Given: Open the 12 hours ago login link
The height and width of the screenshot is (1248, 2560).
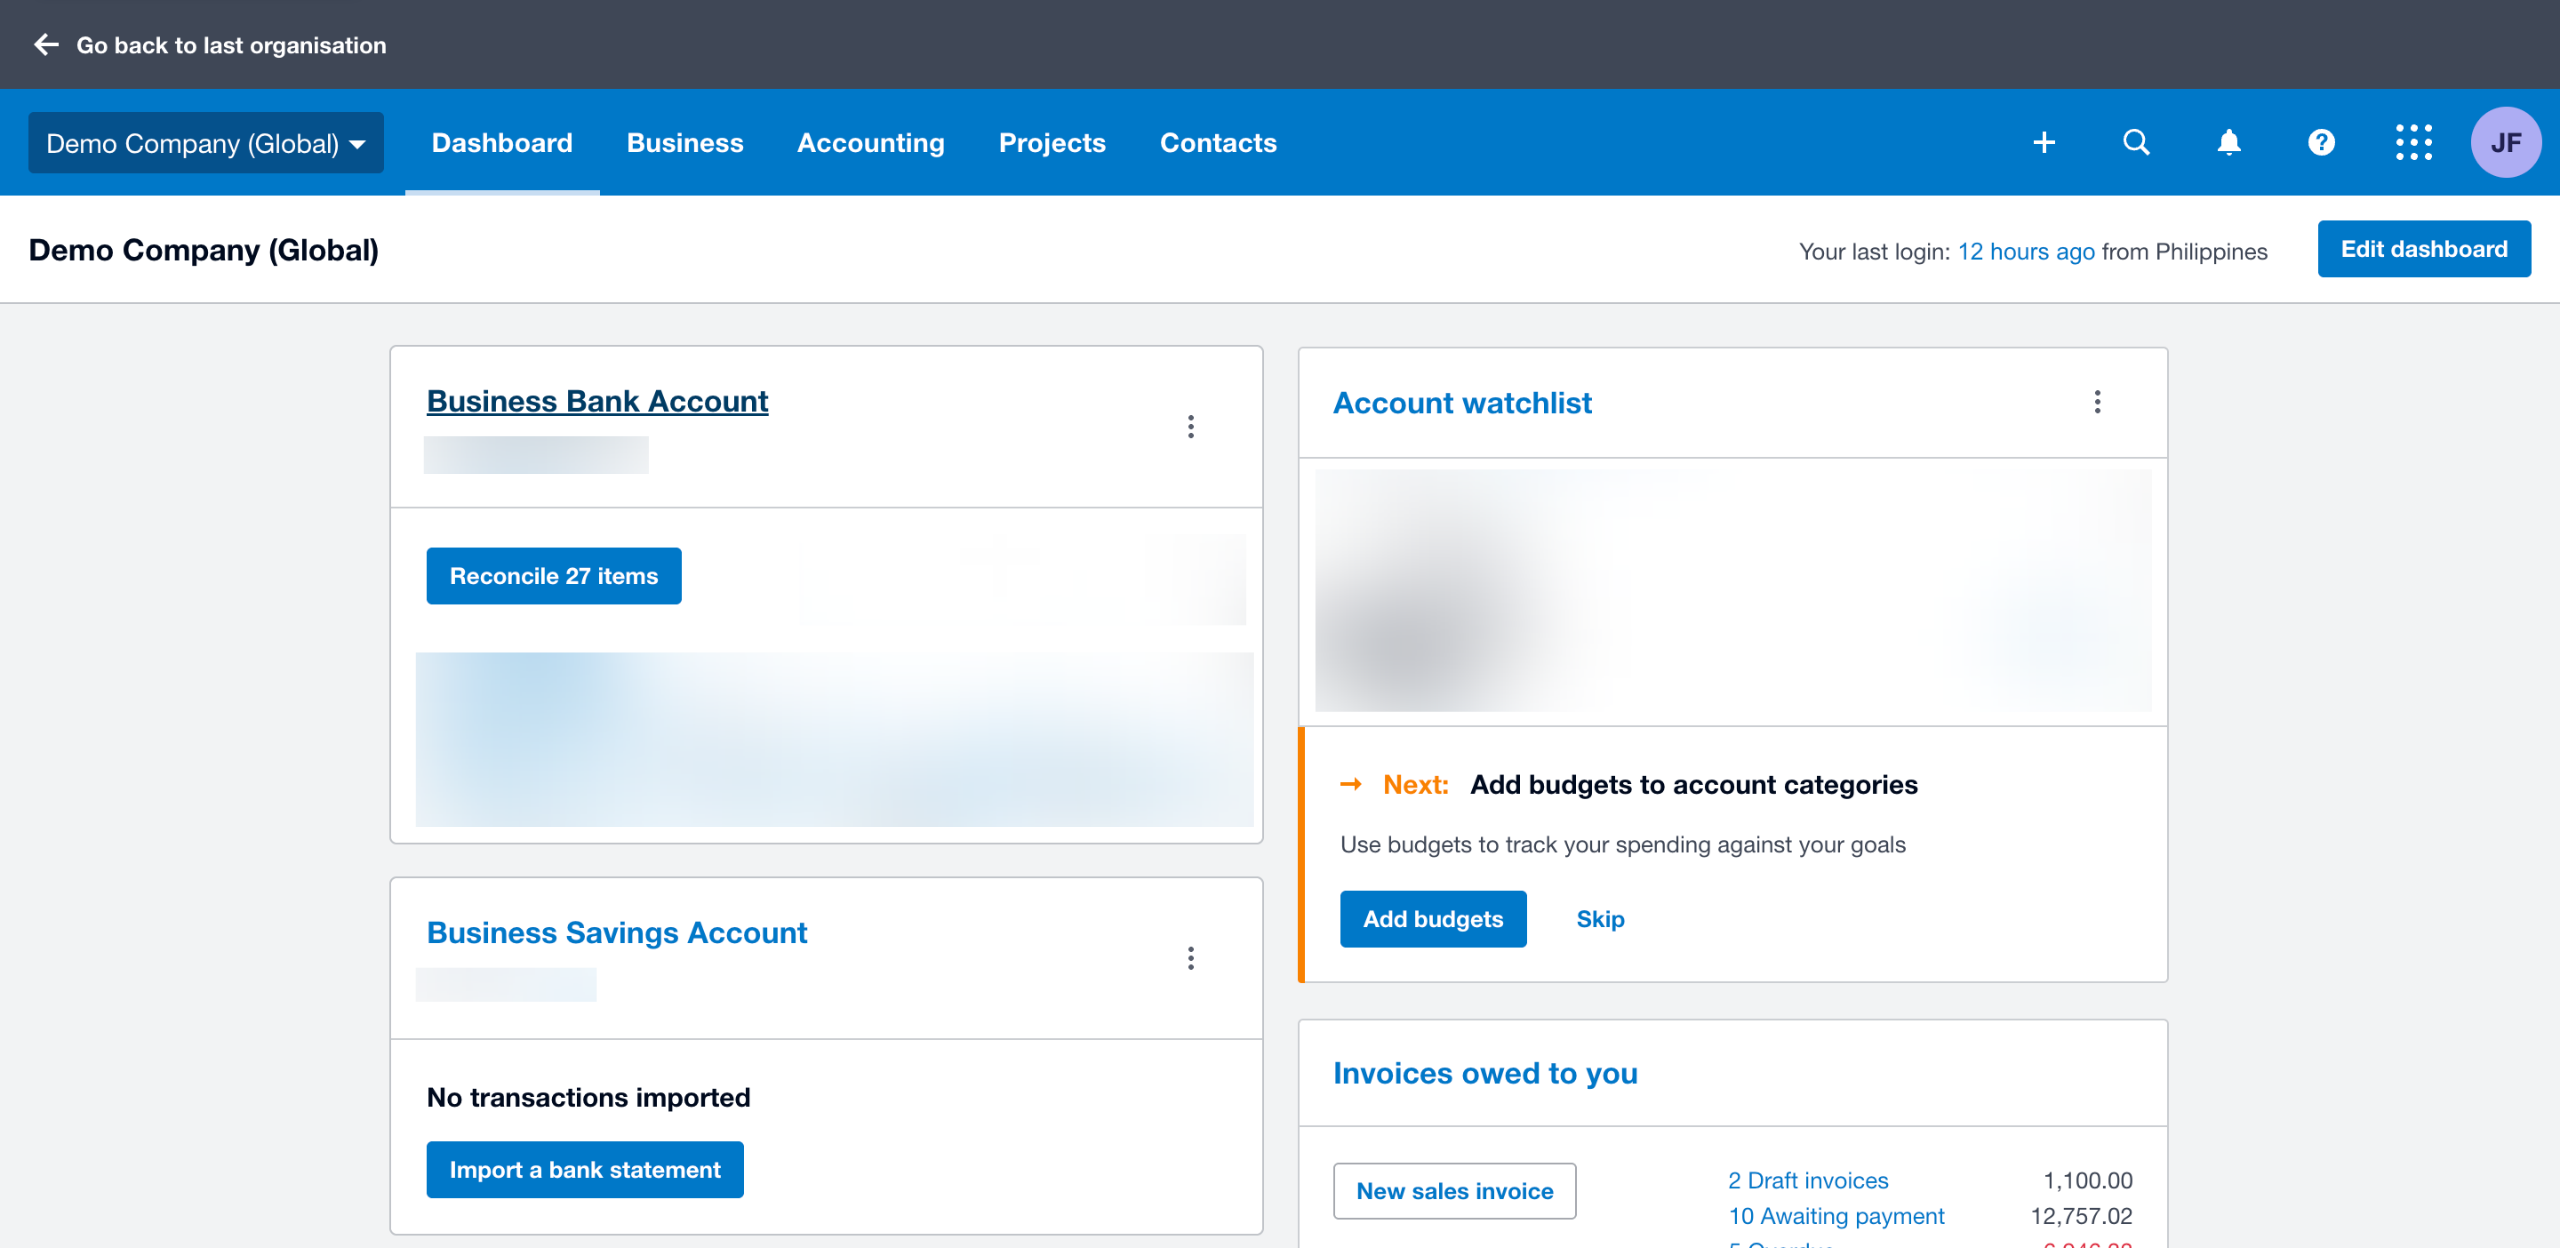Looking at the screenshot, I should 2026,251.
